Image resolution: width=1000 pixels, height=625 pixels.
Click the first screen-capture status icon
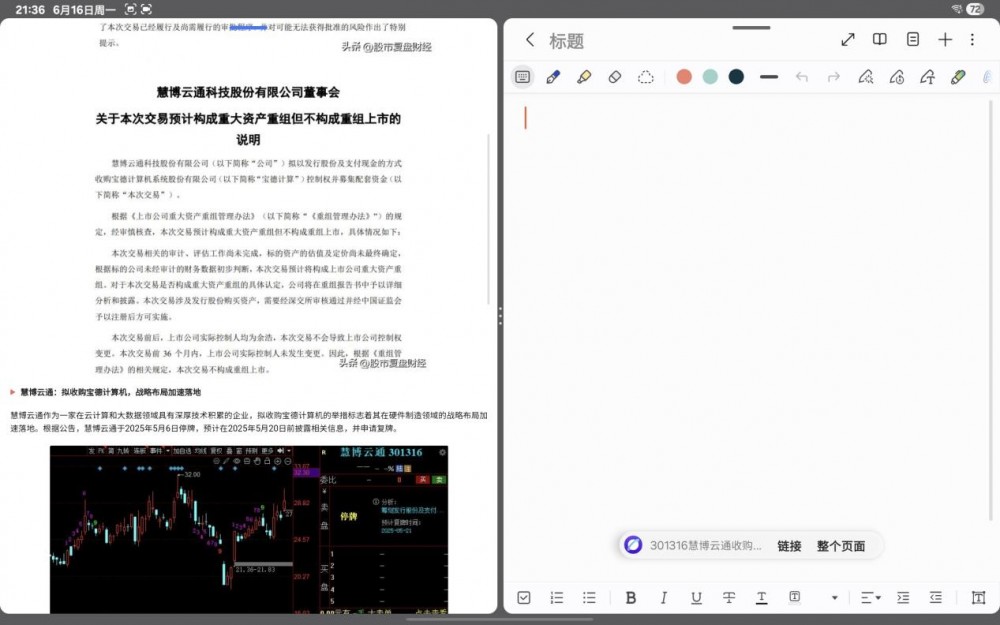coord(131,9)
